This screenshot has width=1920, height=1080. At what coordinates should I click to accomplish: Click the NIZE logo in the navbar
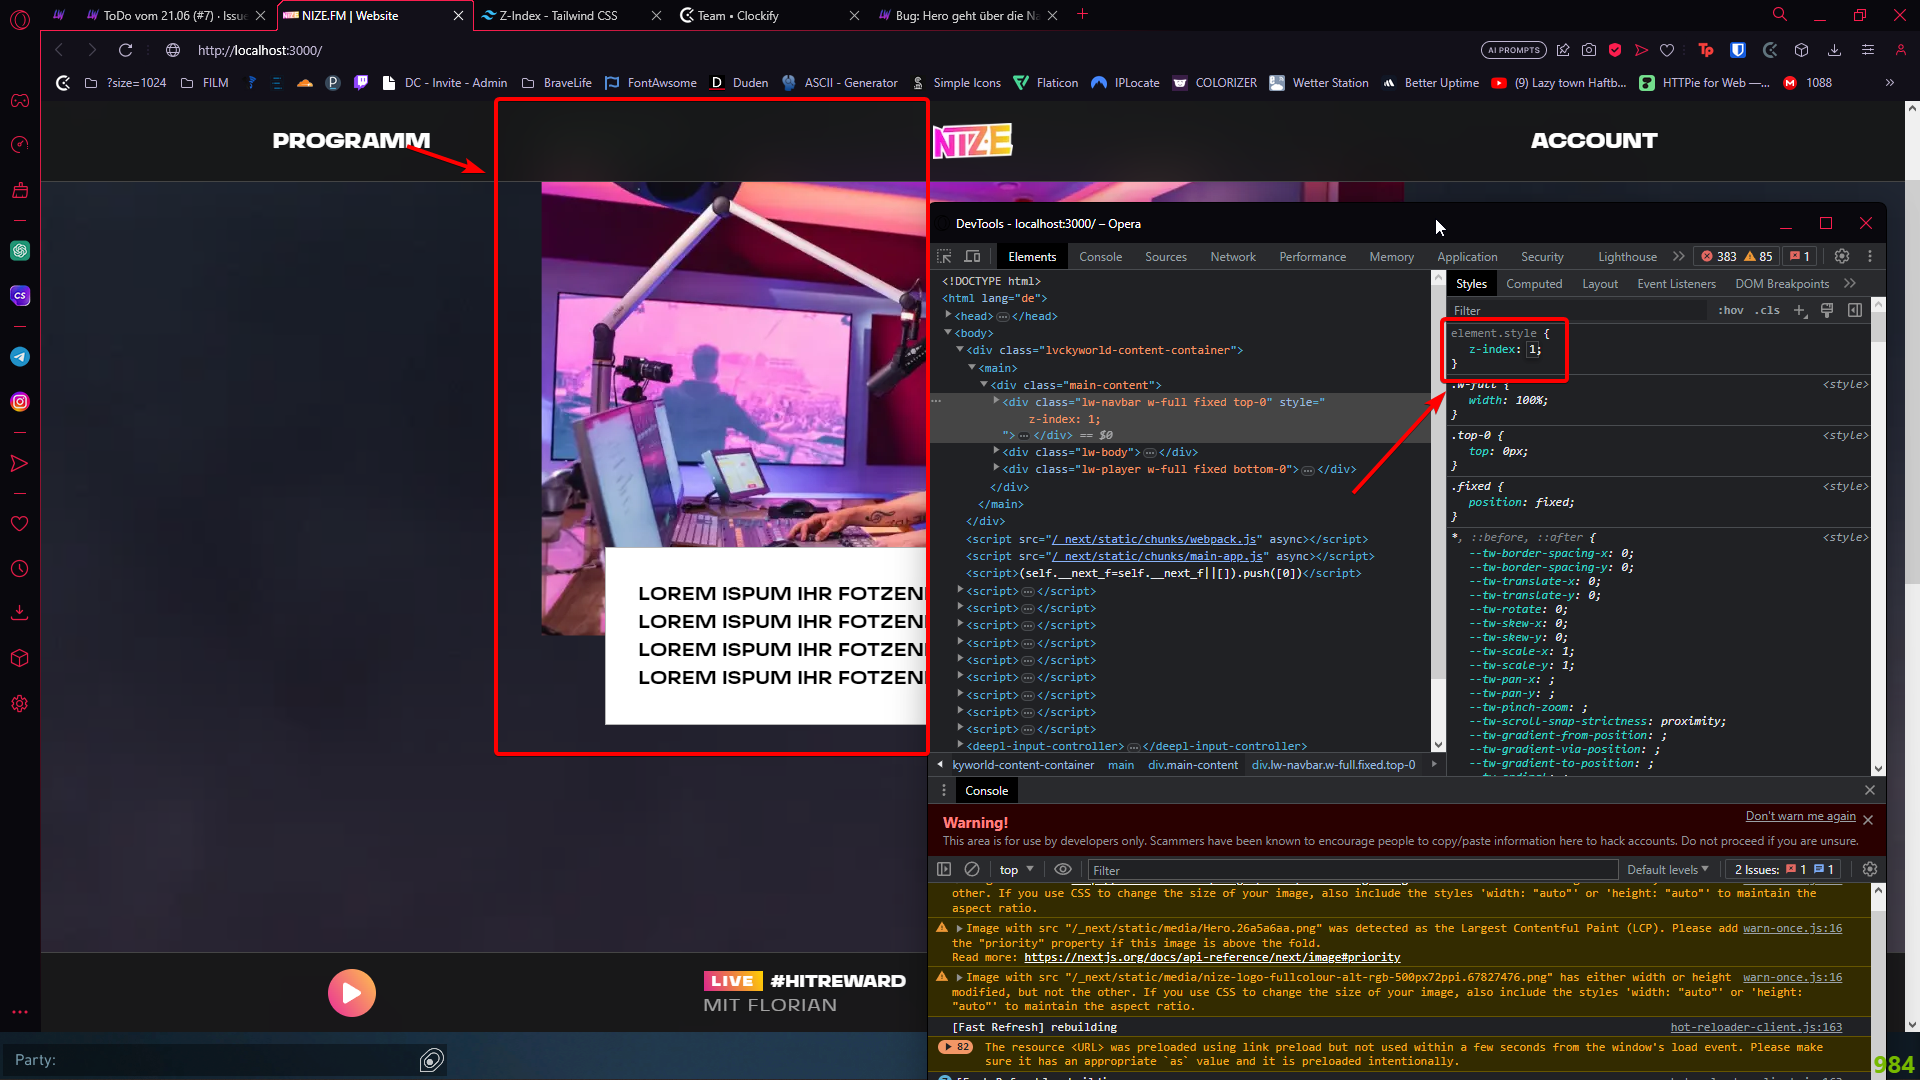[972, 141]
